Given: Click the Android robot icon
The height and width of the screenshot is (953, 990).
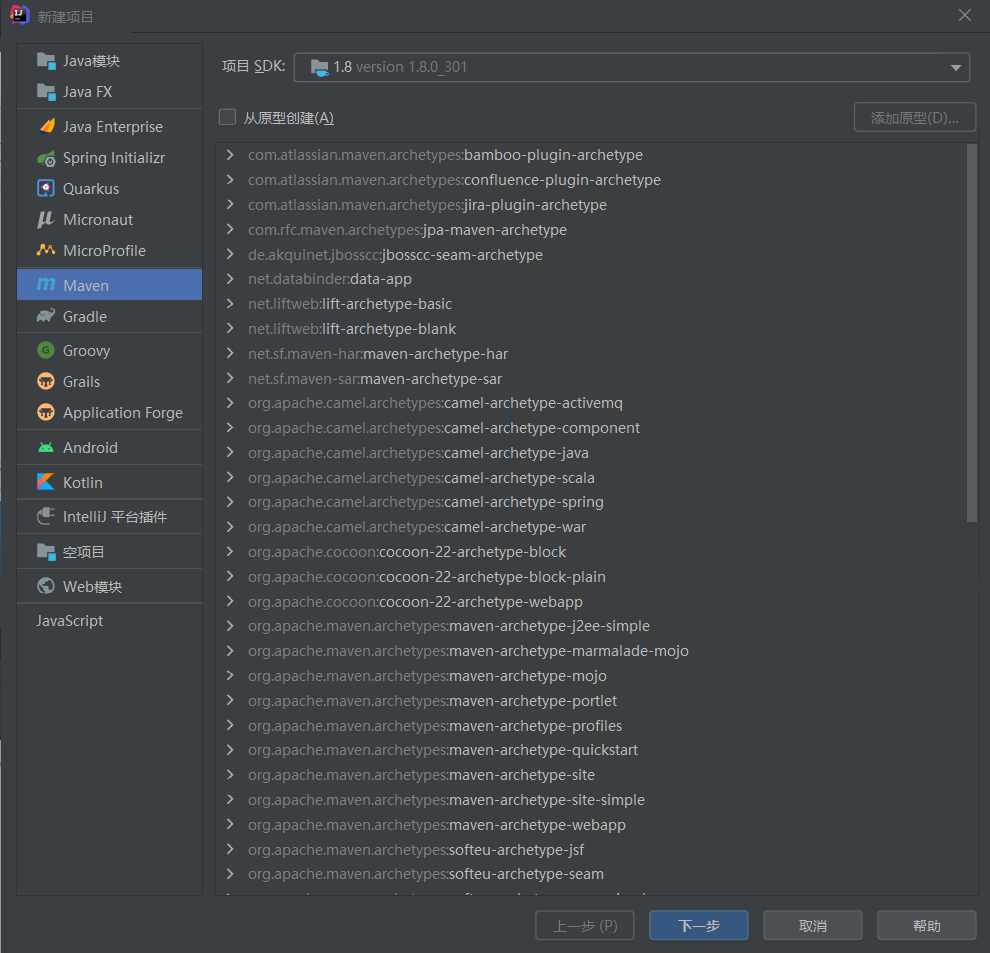Looking at the screenshot, I should pyautogui.click(x=46, y=447).
